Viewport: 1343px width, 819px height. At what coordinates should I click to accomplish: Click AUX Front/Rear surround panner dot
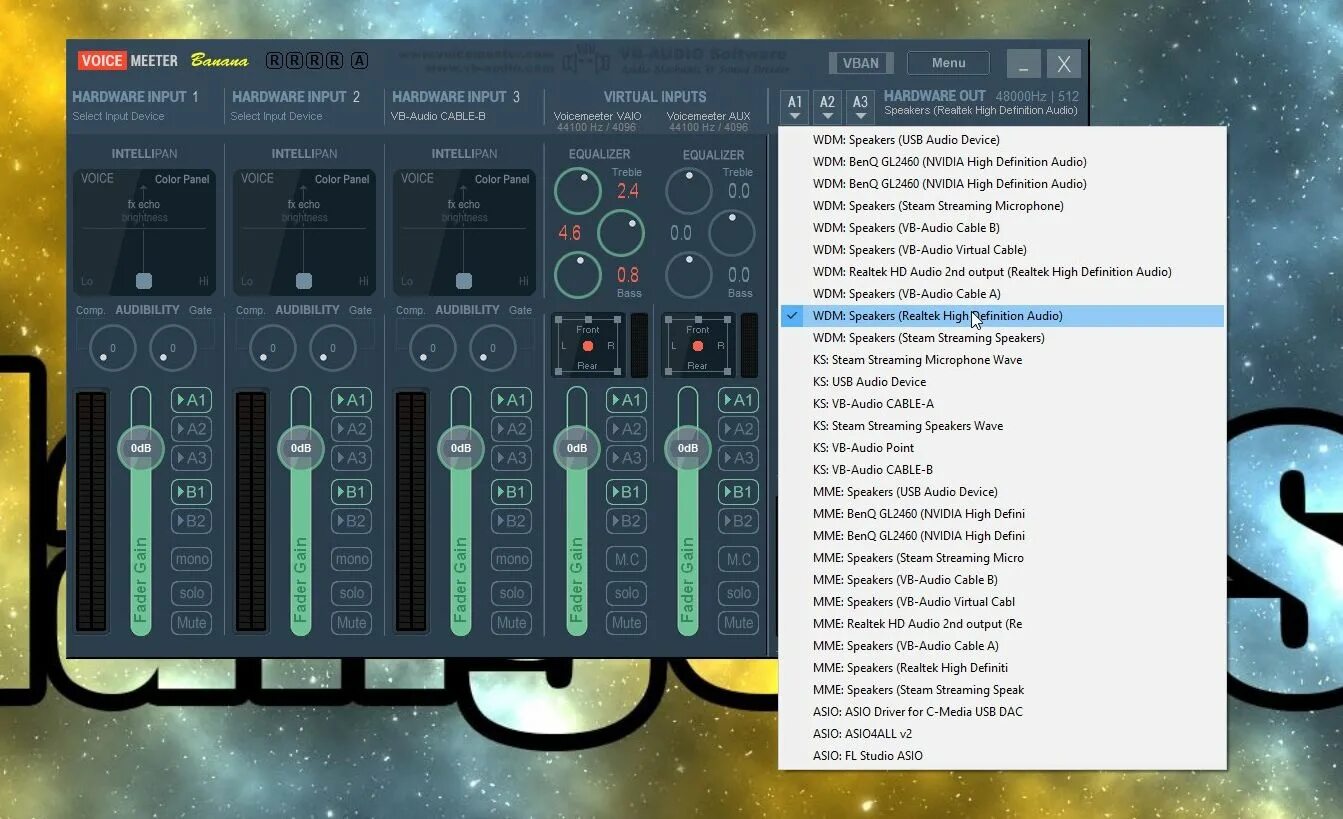[x=698, y=346]
